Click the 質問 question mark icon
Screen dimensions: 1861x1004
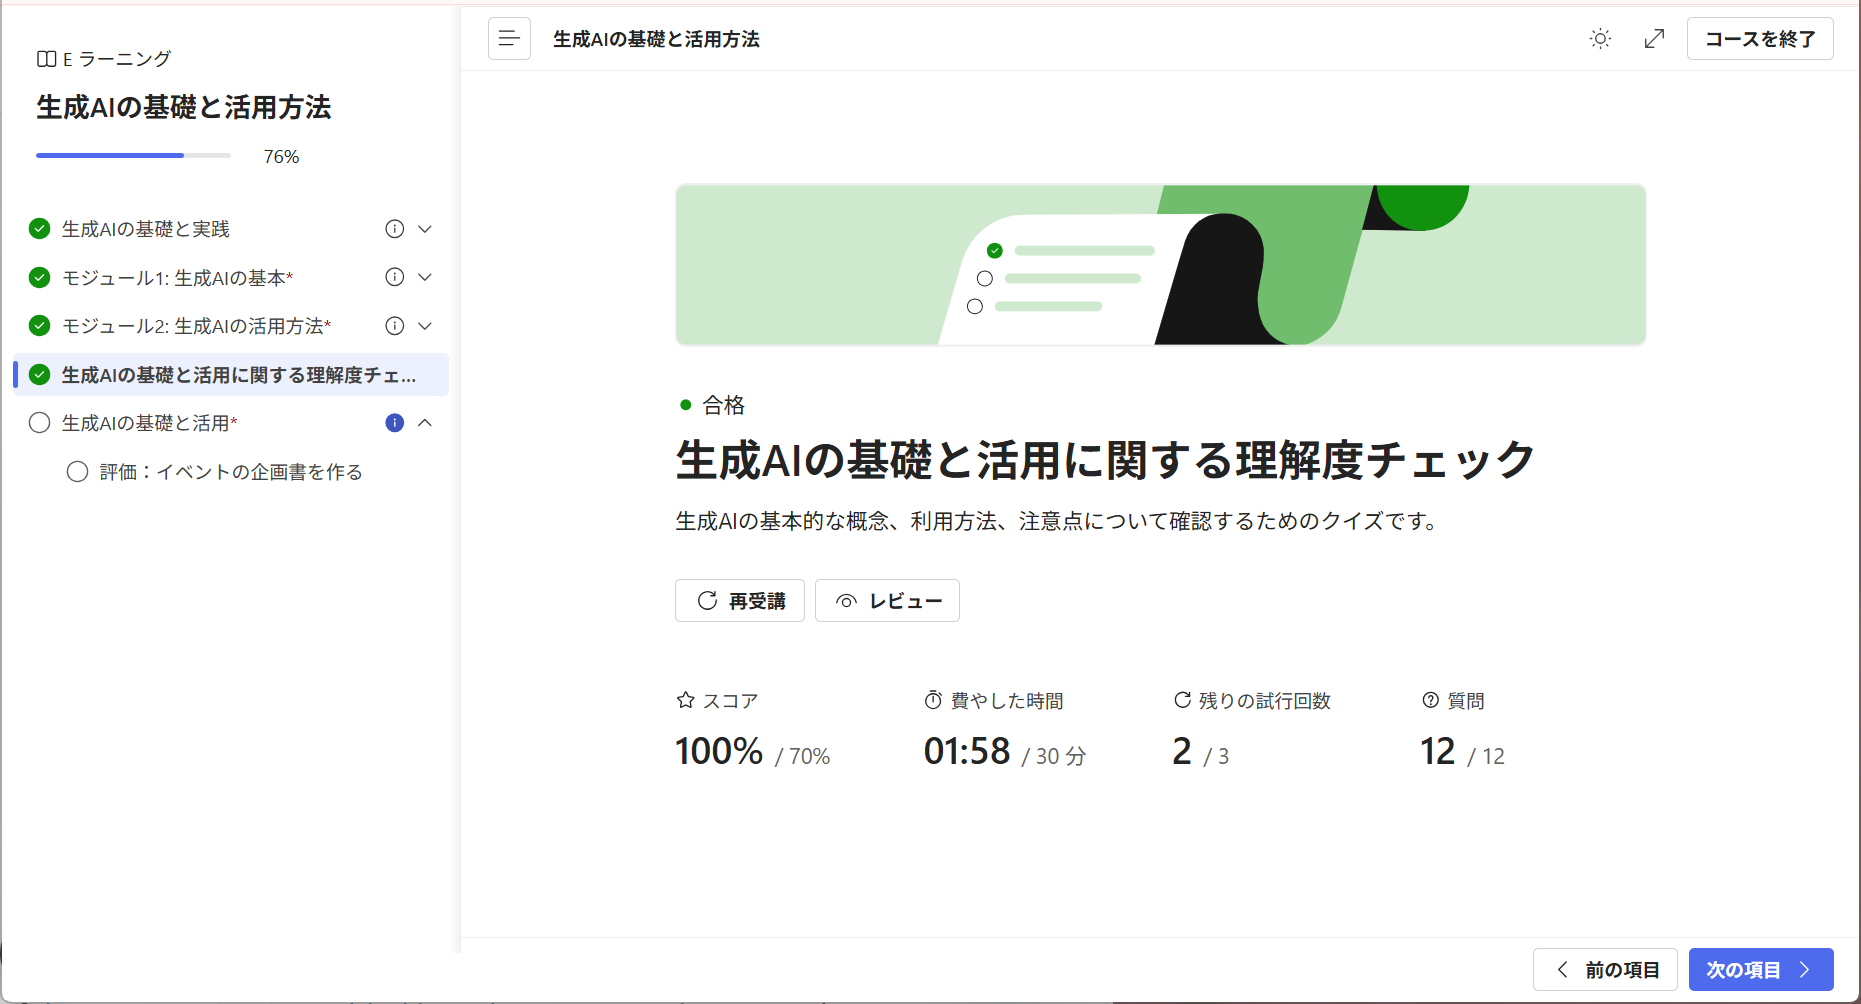click(x=1430, y=700)
